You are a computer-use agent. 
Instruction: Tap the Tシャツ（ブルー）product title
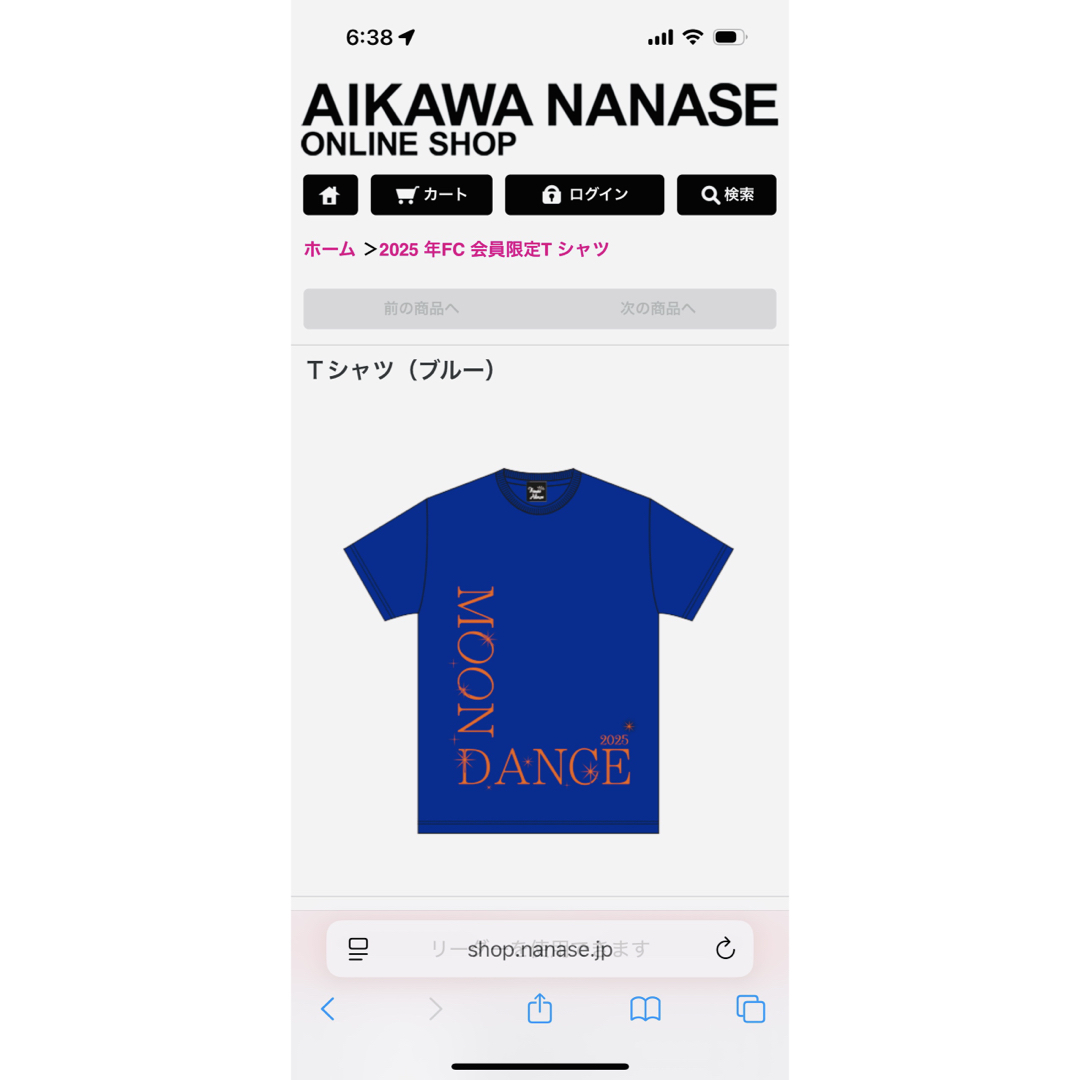[x=401, y=370]
